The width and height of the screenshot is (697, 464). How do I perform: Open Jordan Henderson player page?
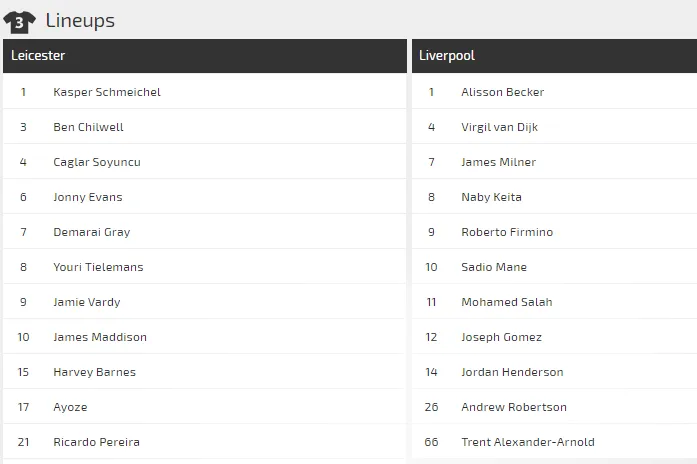(x=512, y=372)
